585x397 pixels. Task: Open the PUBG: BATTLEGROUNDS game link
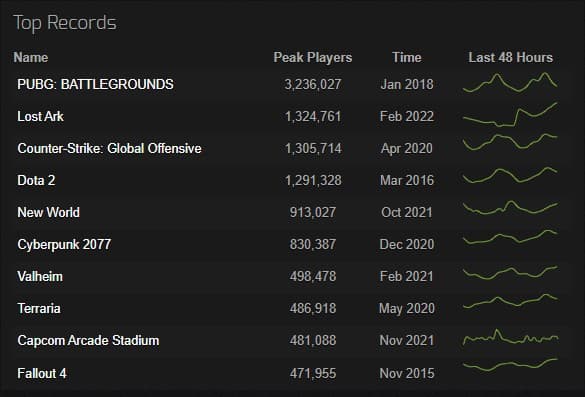tap(95, 84)
